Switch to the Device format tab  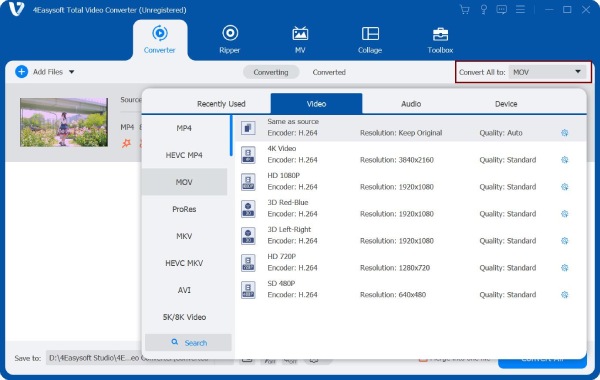pos(506,104)
